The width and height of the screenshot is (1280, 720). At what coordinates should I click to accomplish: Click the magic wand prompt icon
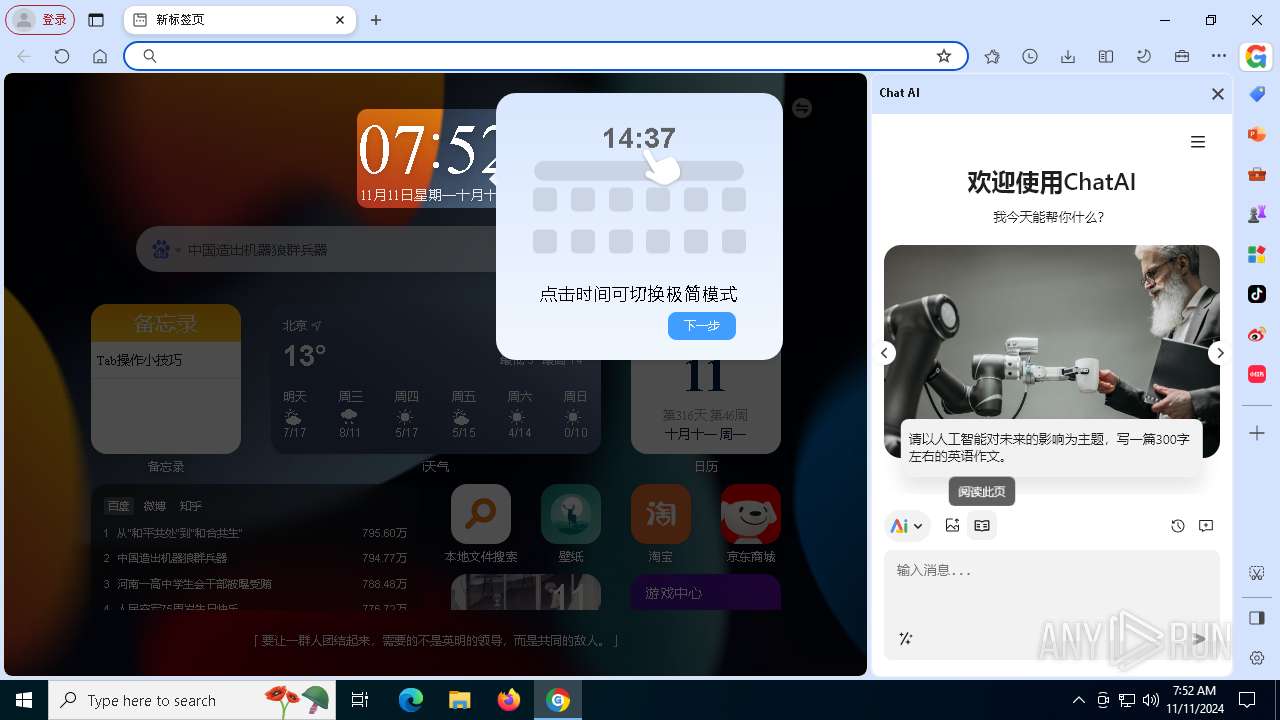pyautogui.click(x=906, y=639)
